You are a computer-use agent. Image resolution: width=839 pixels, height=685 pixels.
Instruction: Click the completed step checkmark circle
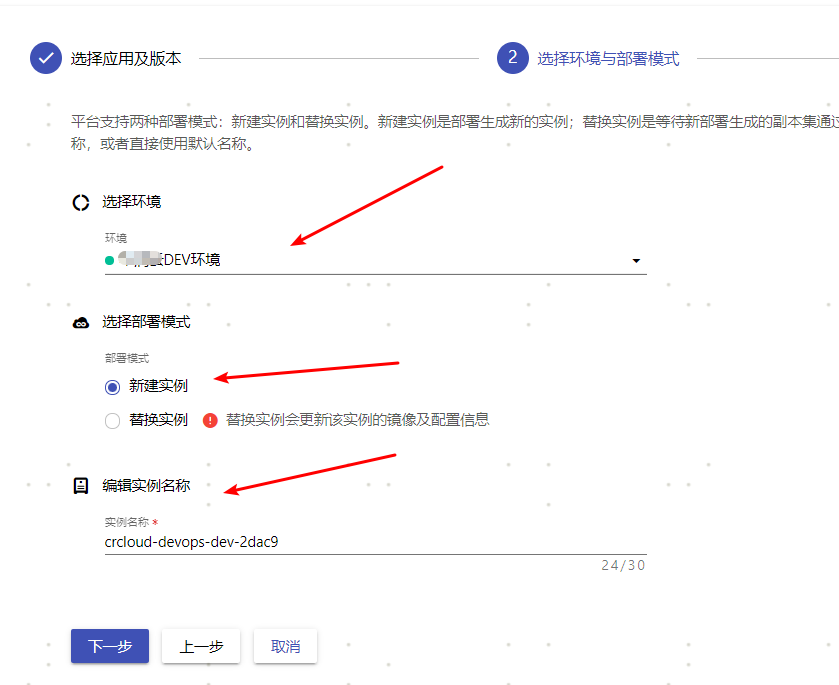pos(46,58)
